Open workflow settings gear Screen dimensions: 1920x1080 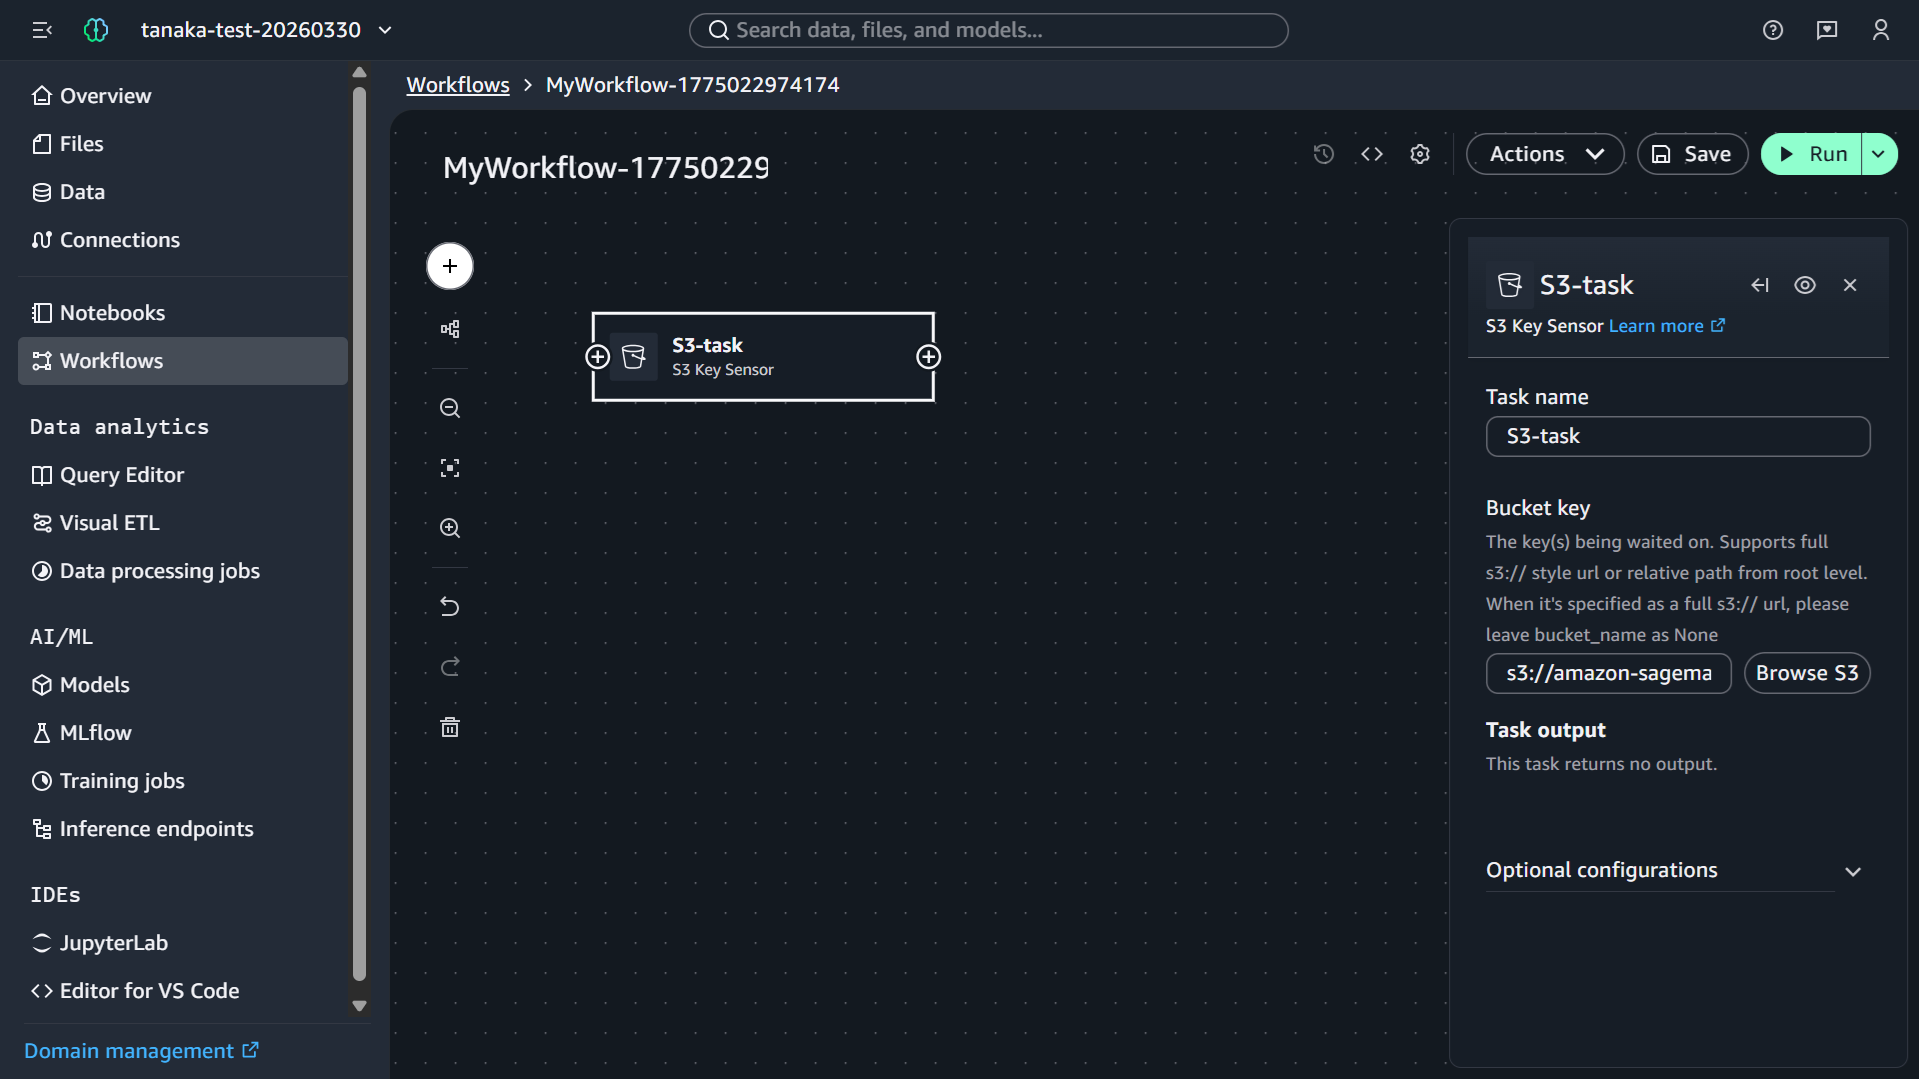[x=1420, y=154]
